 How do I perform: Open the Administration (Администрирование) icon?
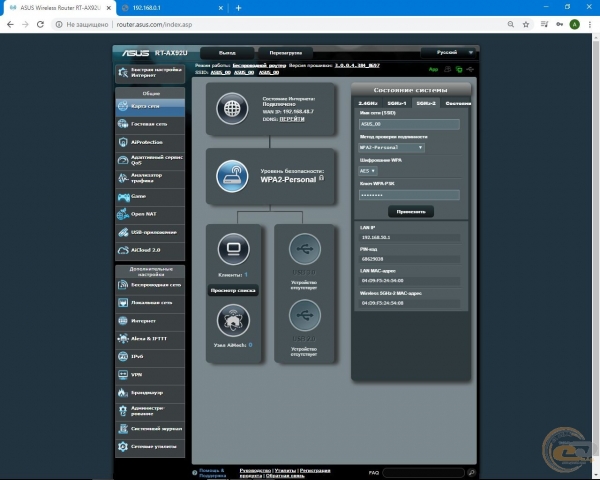point(123,411)
